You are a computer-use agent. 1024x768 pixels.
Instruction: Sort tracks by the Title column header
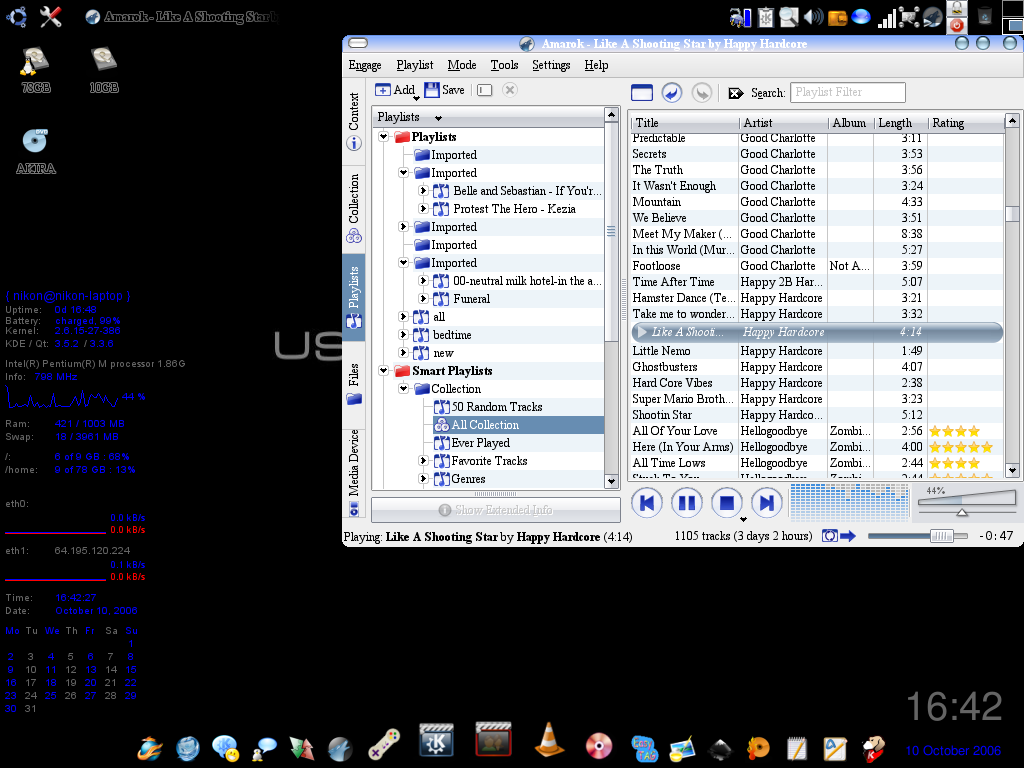(685, 123)
